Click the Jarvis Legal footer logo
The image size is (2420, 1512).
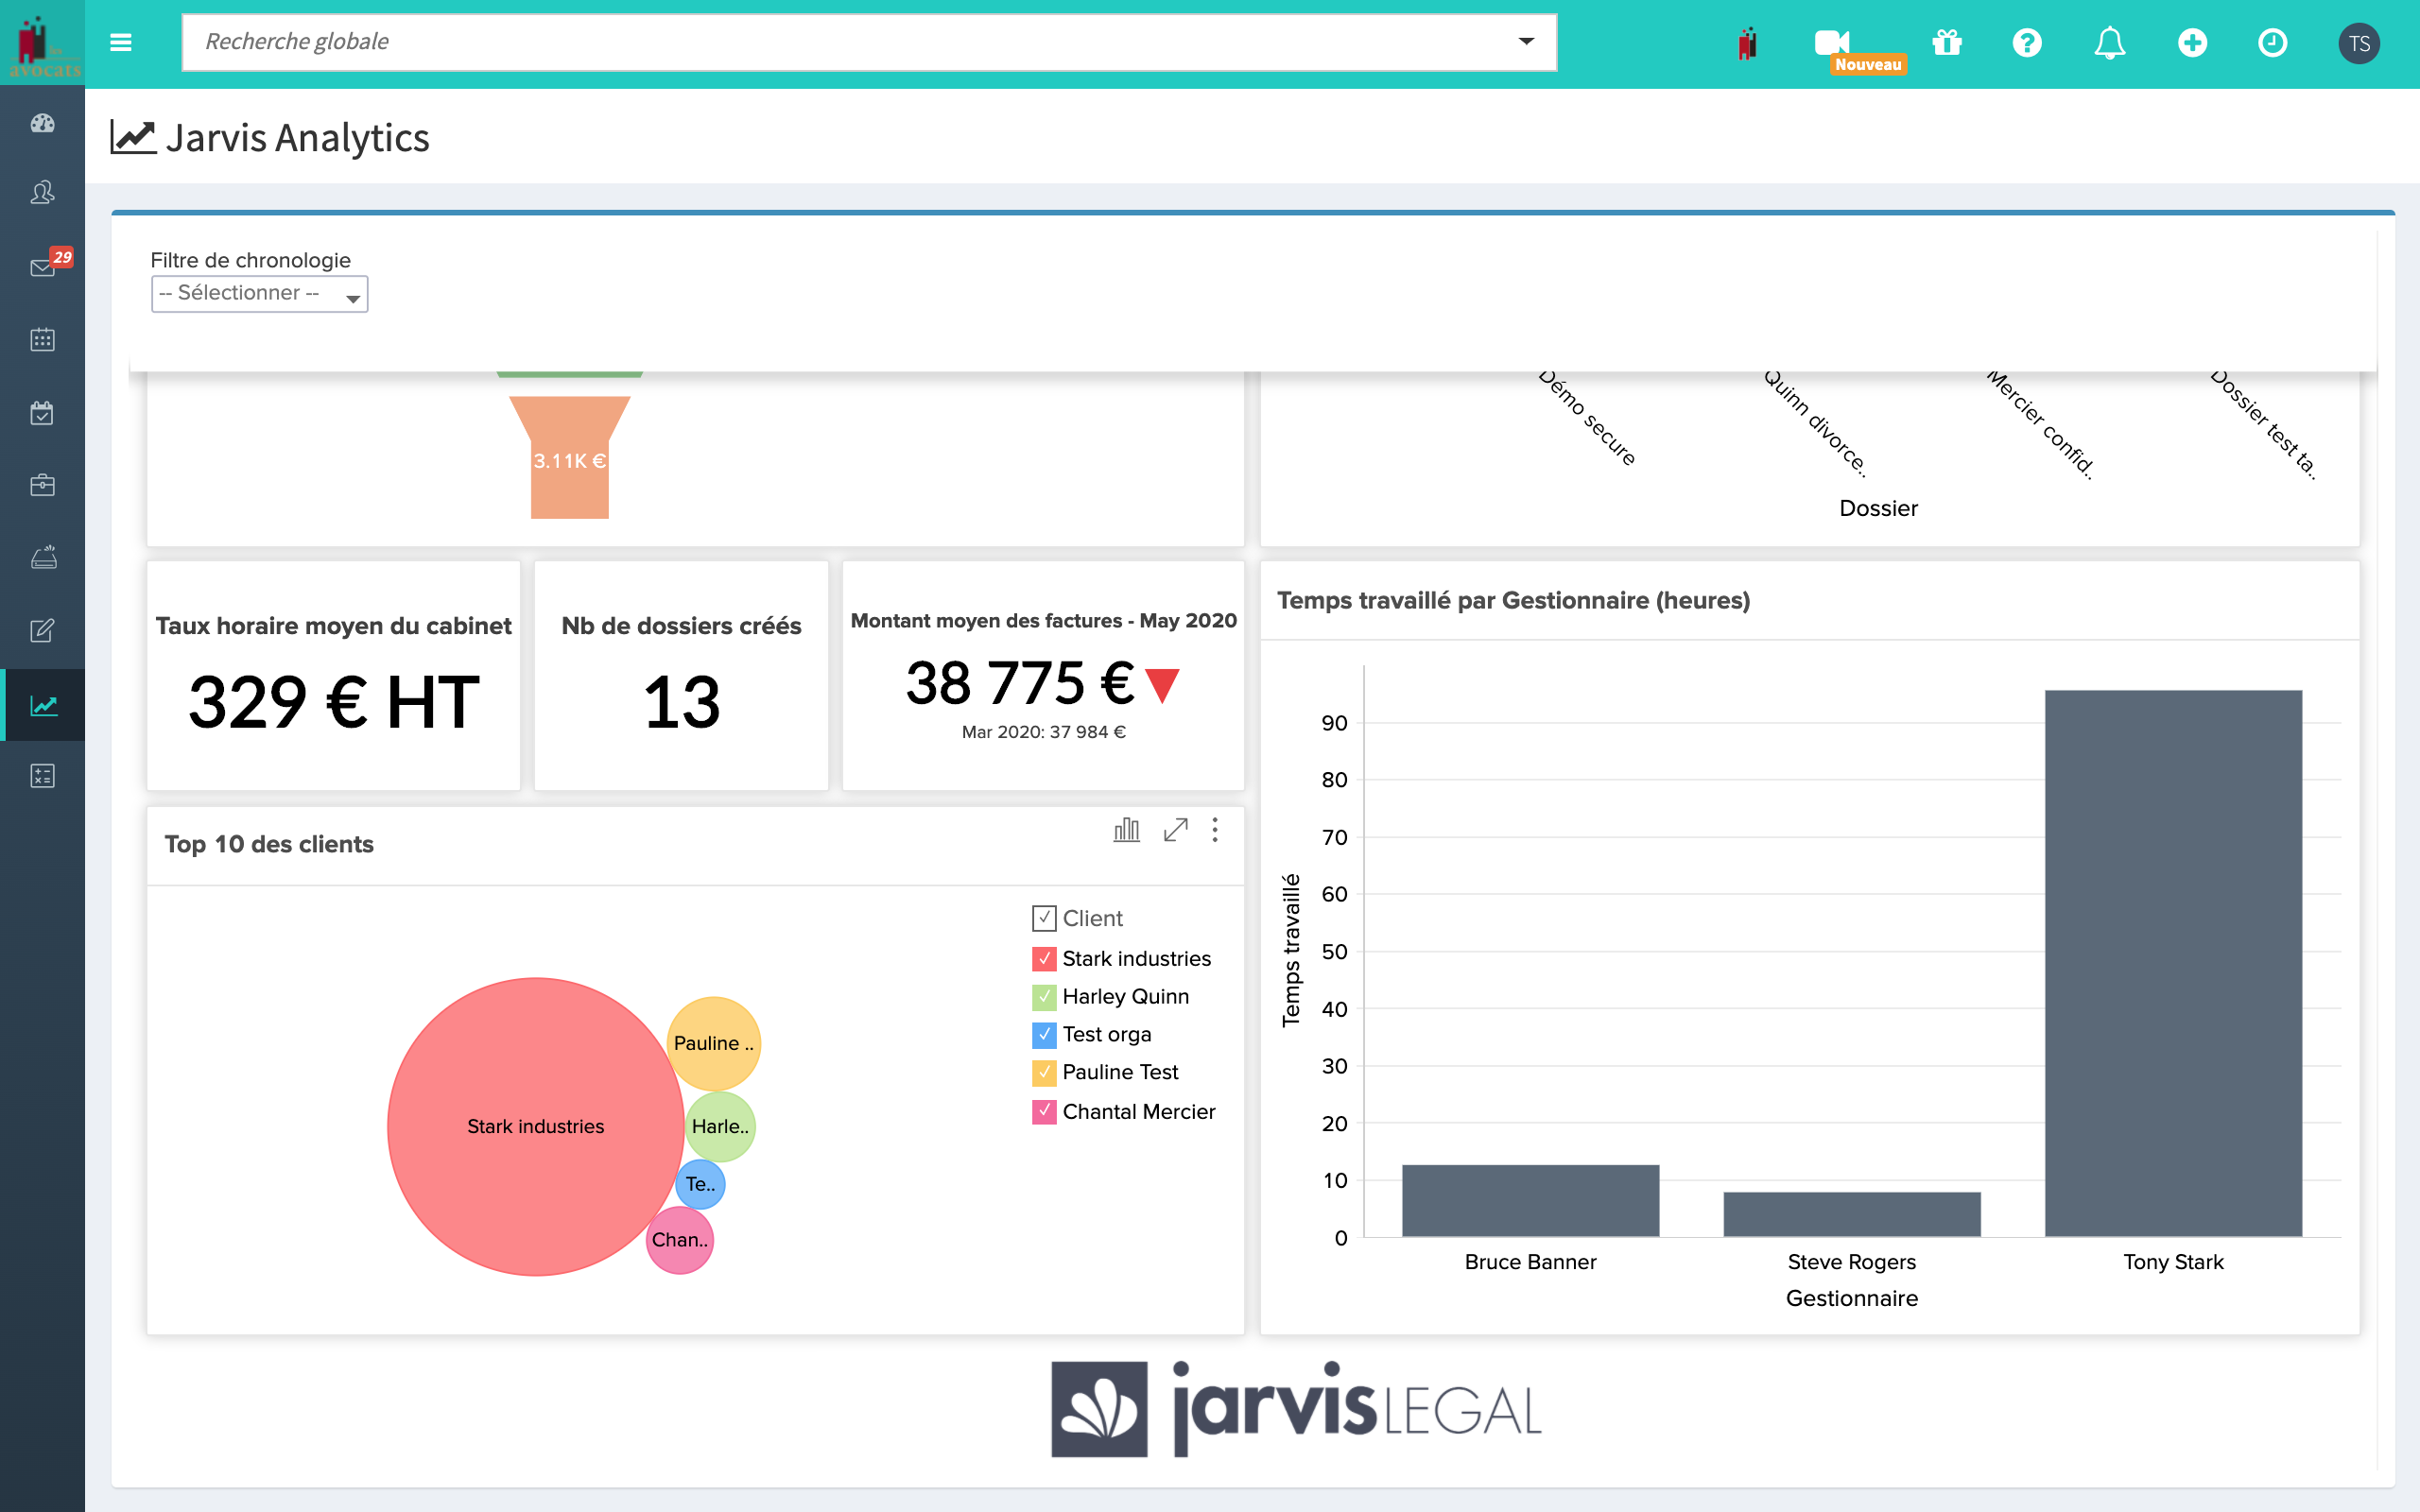[1296, 1409]
